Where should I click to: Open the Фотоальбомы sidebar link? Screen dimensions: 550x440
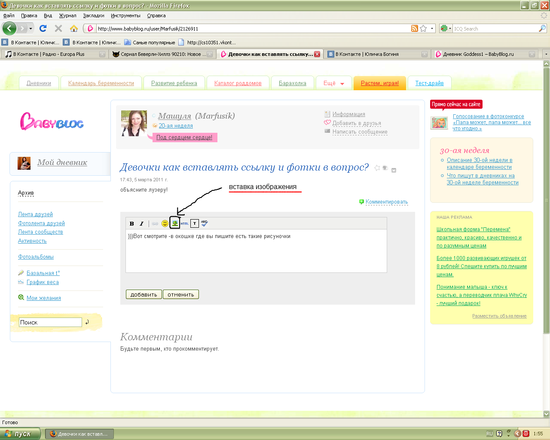pos(36,257)
